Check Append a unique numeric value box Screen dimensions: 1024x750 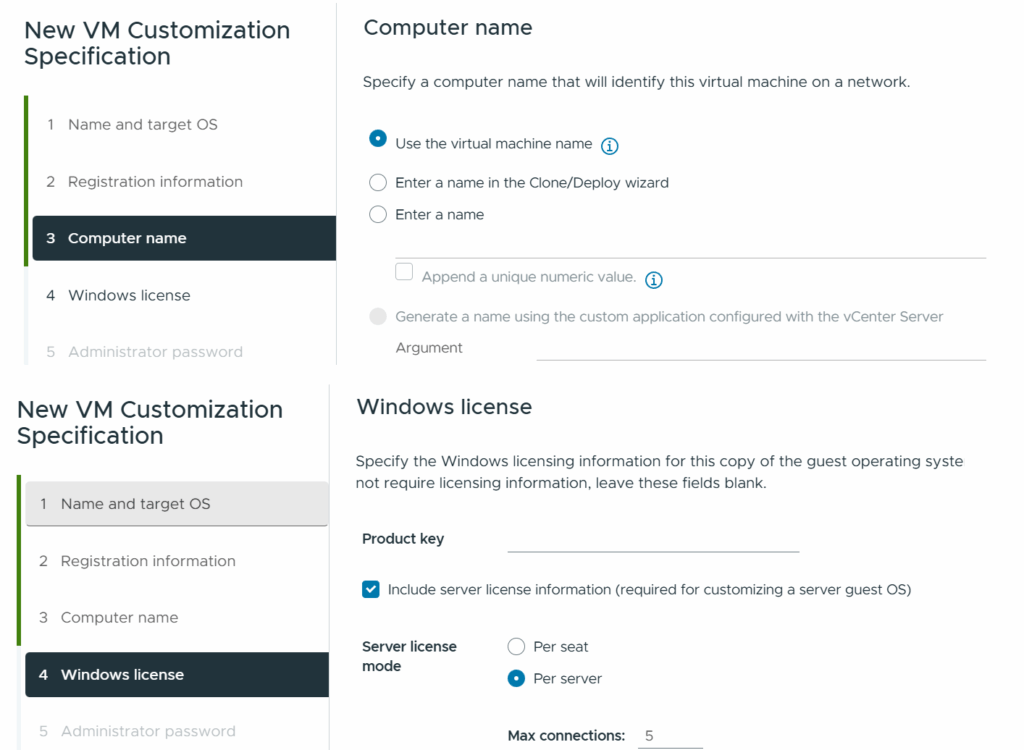404,271
